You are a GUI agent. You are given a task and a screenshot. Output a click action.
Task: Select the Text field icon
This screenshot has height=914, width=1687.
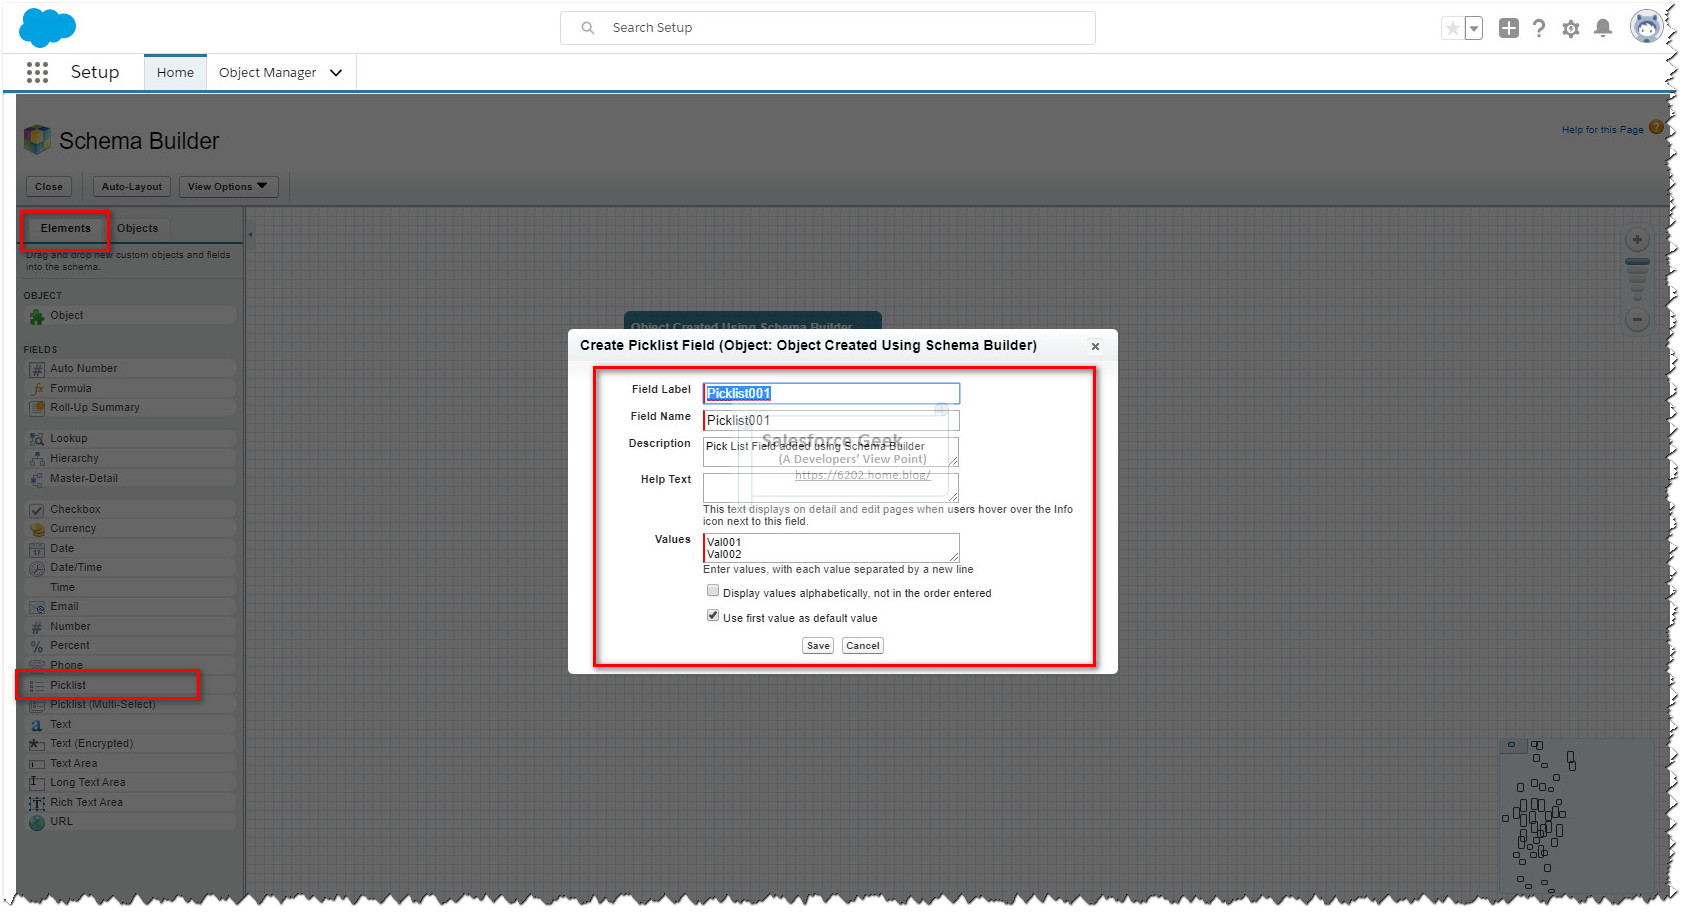[x=37, y=725]
